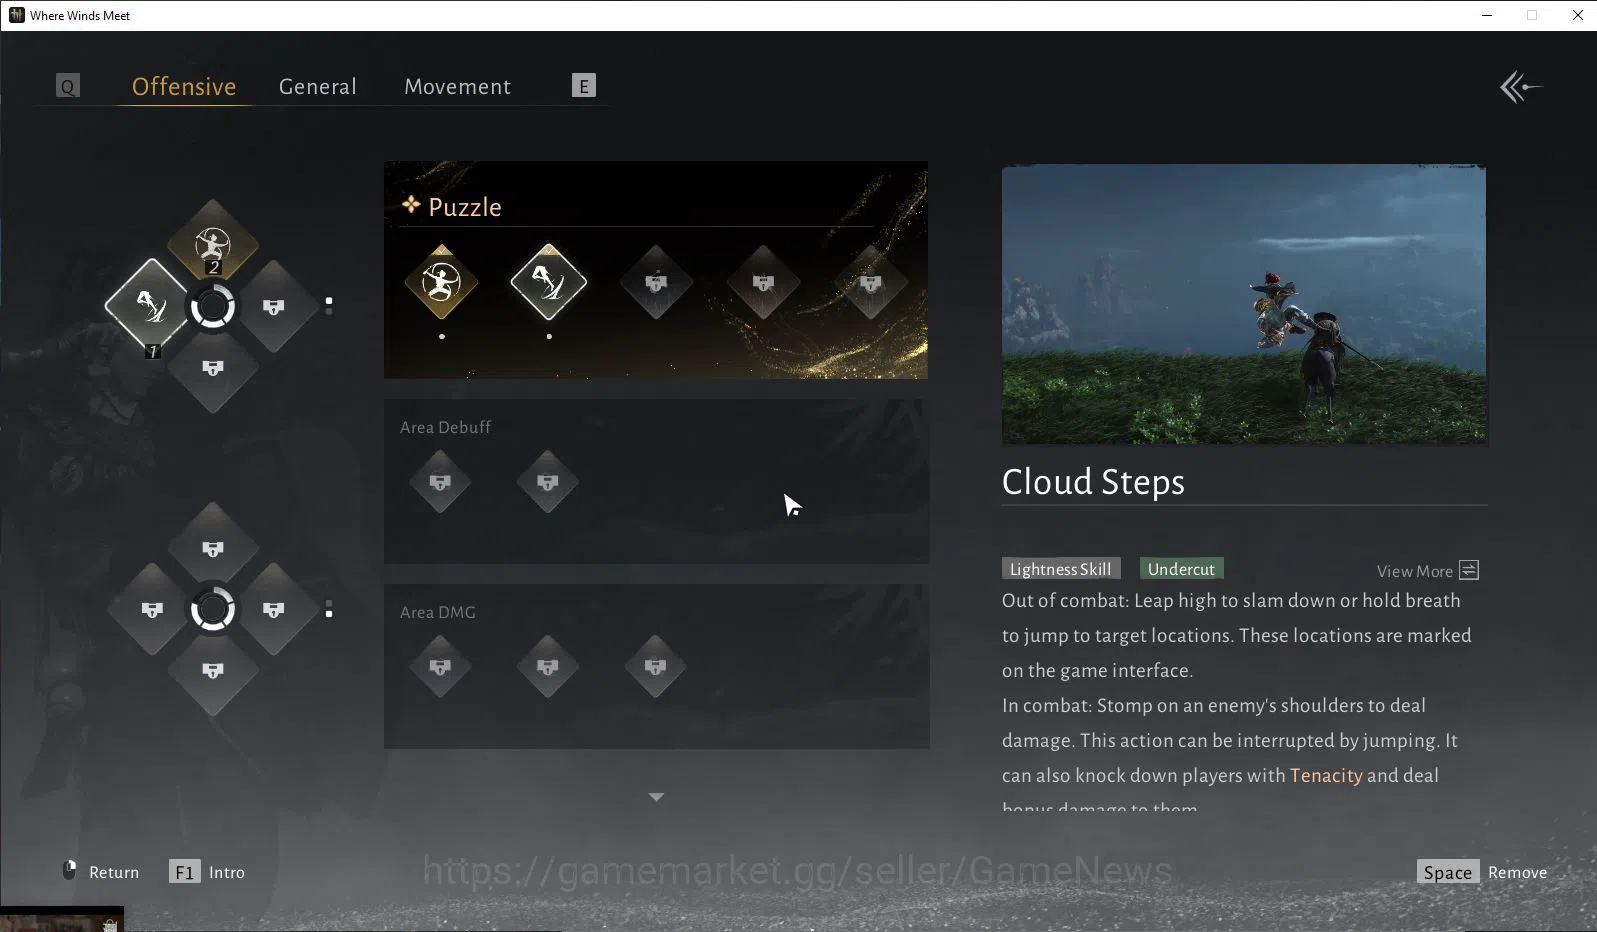Select the locked bottom slot of lower wheel
This screenshot has width=1597, height=932.
(213, 671)
